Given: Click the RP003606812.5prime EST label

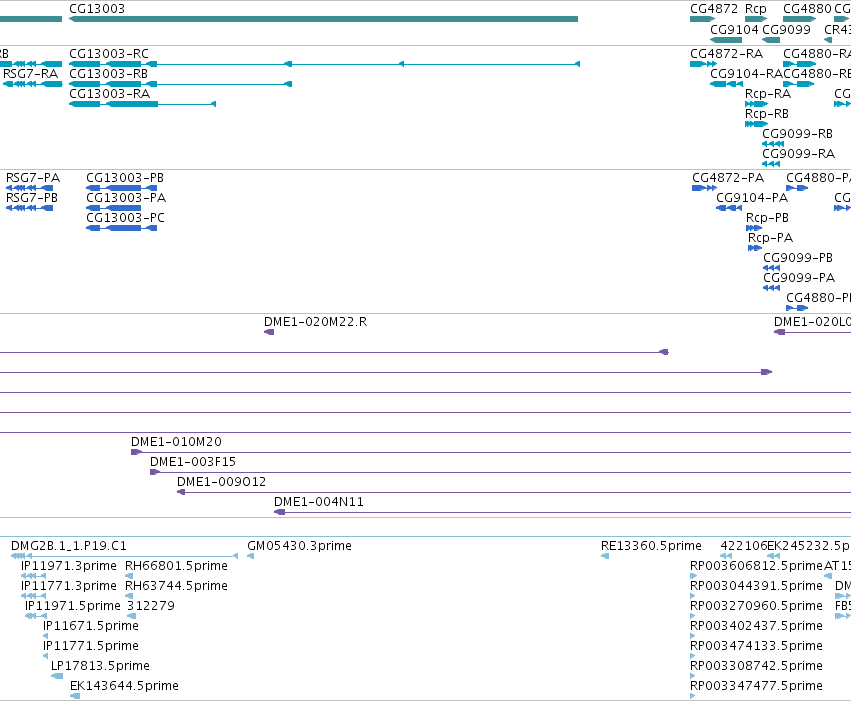Looking at the screenshot, I should (756, 566).
